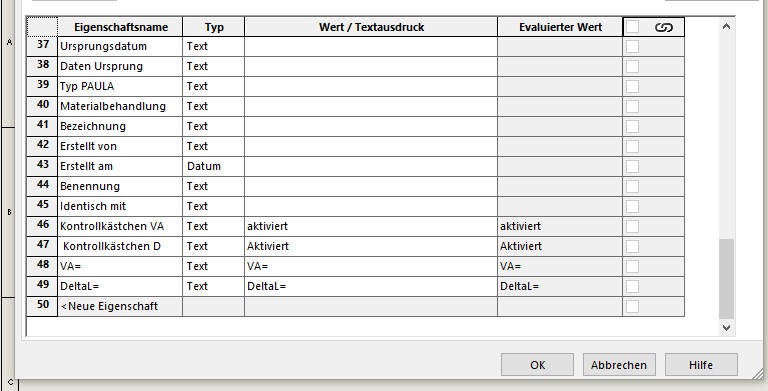The image size is (768, 391).
Task: Click the OK button
Action: pos(537,365)
